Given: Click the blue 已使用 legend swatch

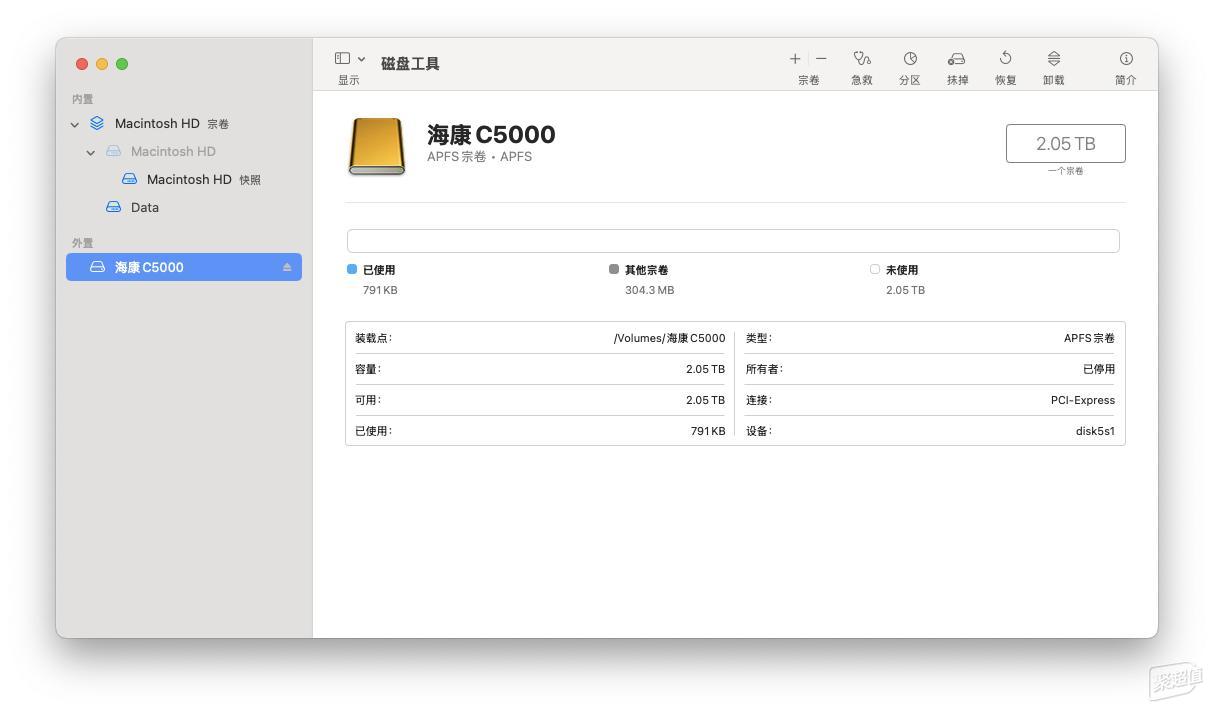Looking at the screenshot, I should click(352, 269).
